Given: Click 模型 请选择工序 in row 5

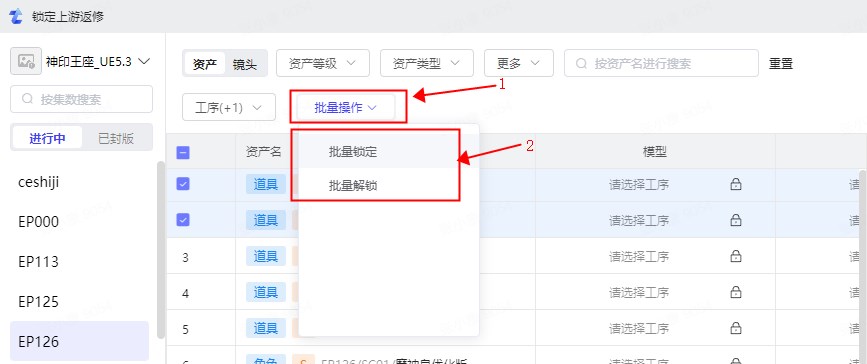Looking at the screenshot, I should (639, 328).
